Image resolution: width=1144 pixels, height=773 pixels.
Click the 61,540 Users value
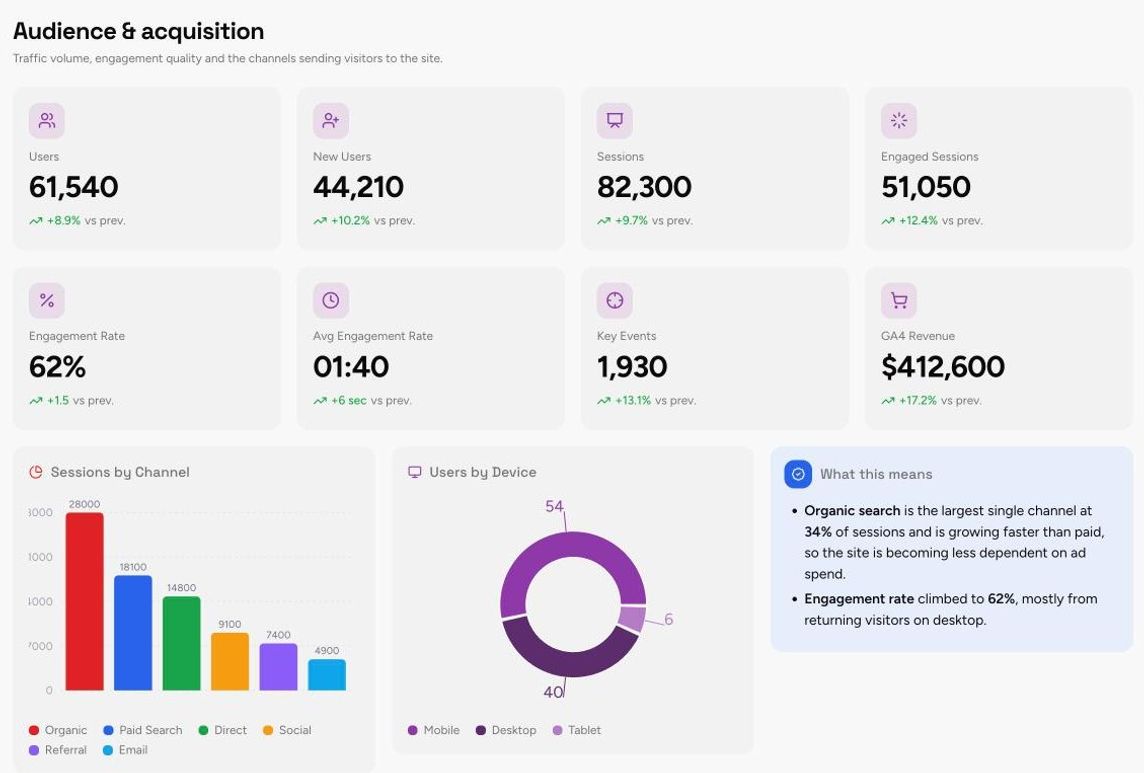coord(74,188)
